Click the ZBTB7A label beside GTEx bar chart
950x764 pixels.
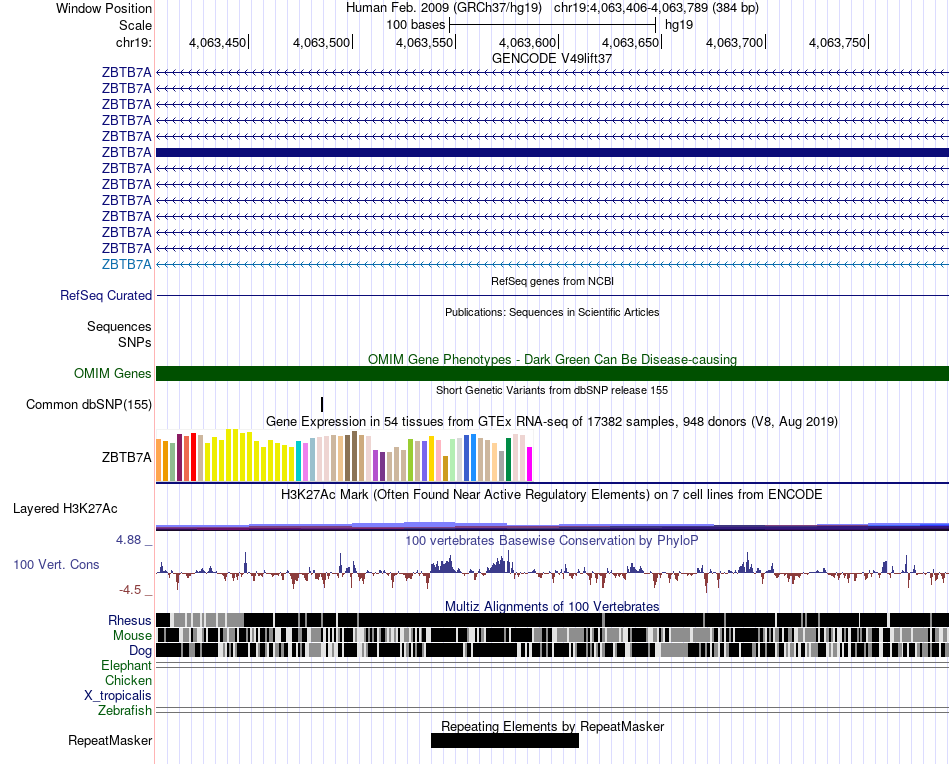click(x=127, y=457)
